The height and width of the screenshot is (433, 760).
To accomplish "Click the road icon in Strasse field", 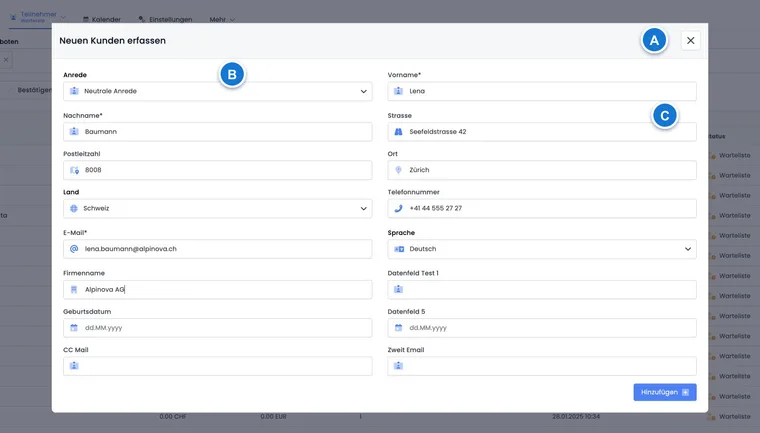I will click(x=398, y=131).
